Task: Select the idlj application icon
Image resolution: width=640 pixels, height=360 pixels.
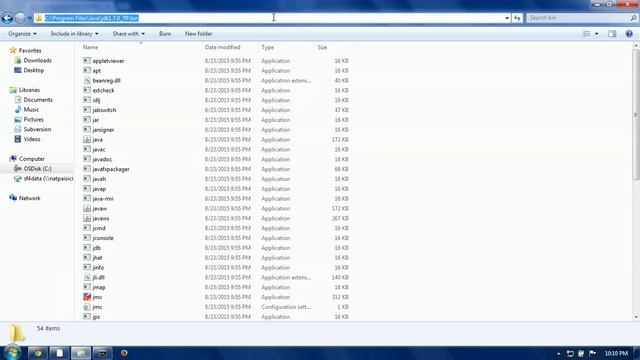Action: pos(87,100)
